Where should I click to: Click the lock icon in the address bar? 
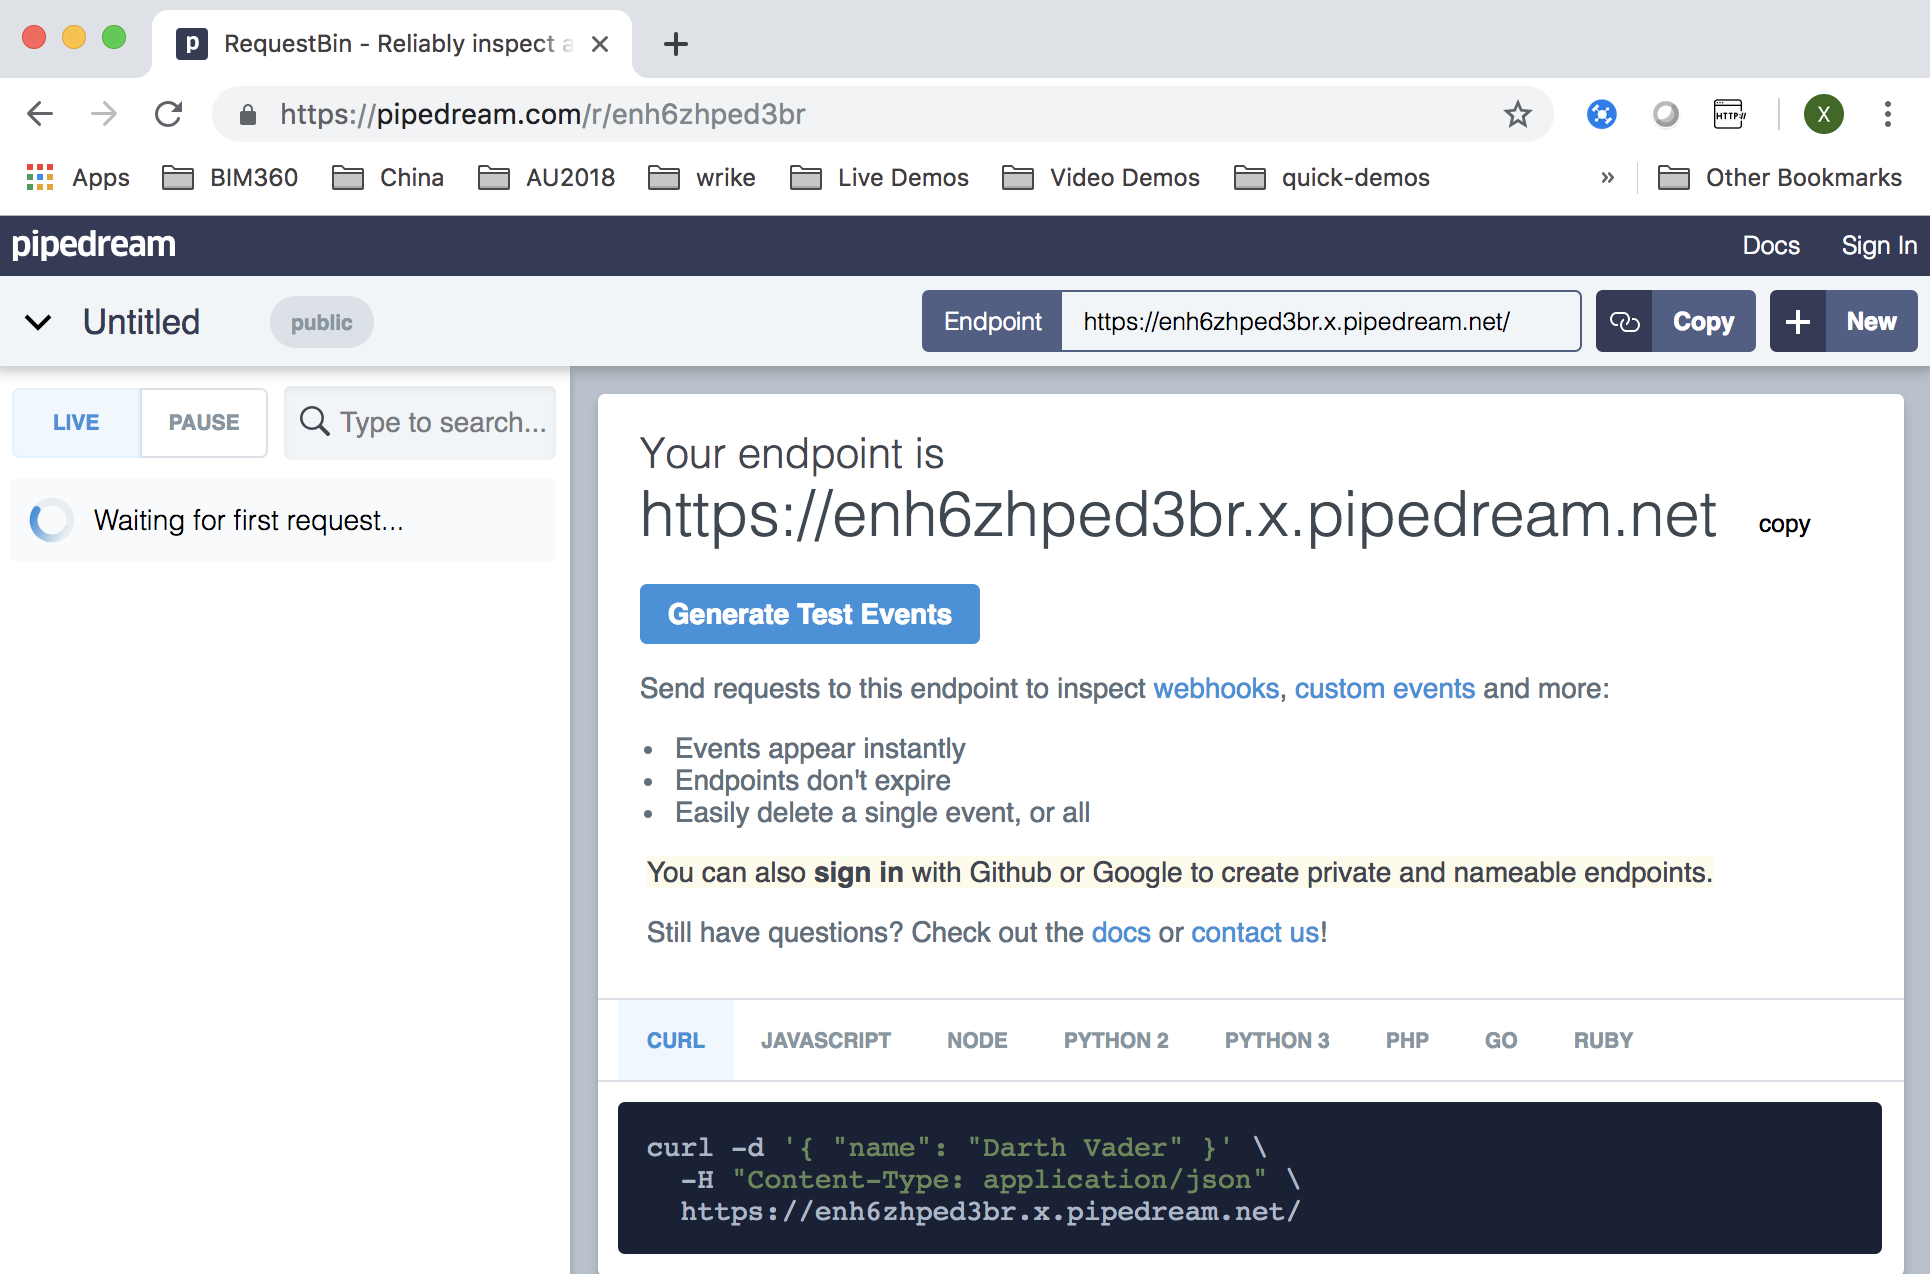click(248, 115)
